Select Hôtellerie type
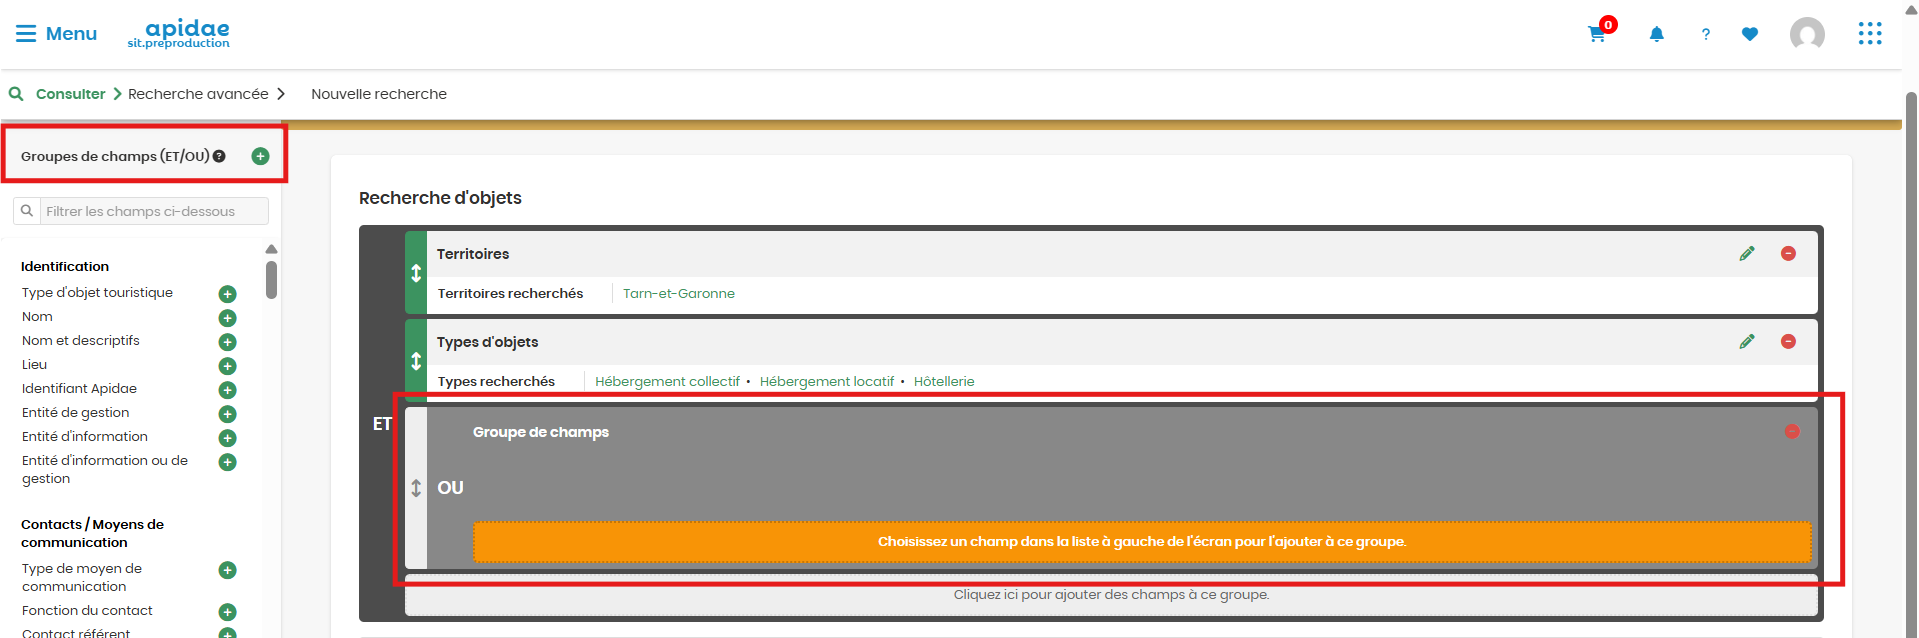This screenshot has height=638, width=1919. (x=944, y=382)
